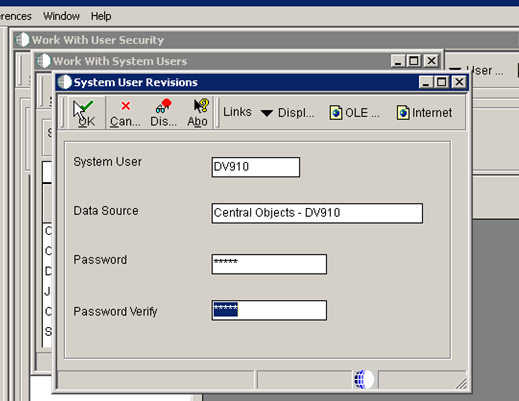Open the Help menu
The width and height of the screenshot is (519, 401).
point(101,16)
